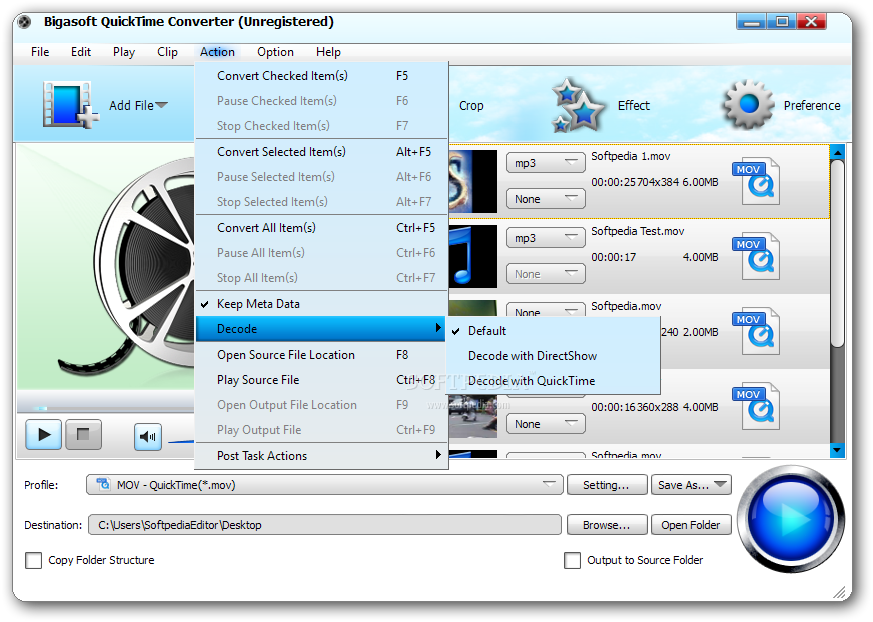The image size is (873, 622).
Task: Select the Softpedia 1.mov thumbnail
Action: (472, 182)
